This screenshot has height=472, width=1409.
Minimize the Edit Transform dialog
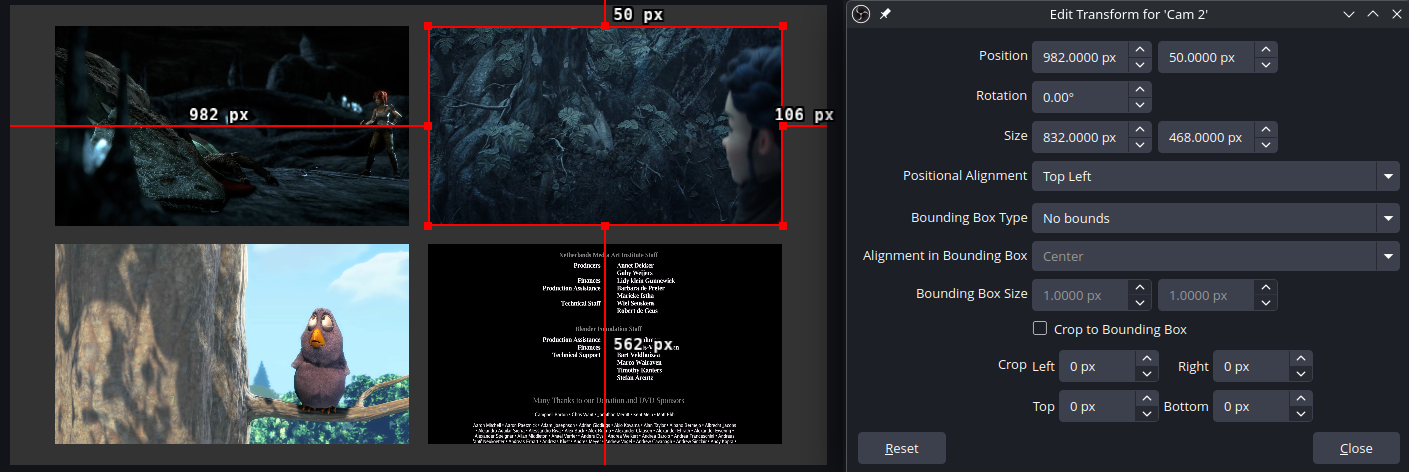[x=1349, y=14]
